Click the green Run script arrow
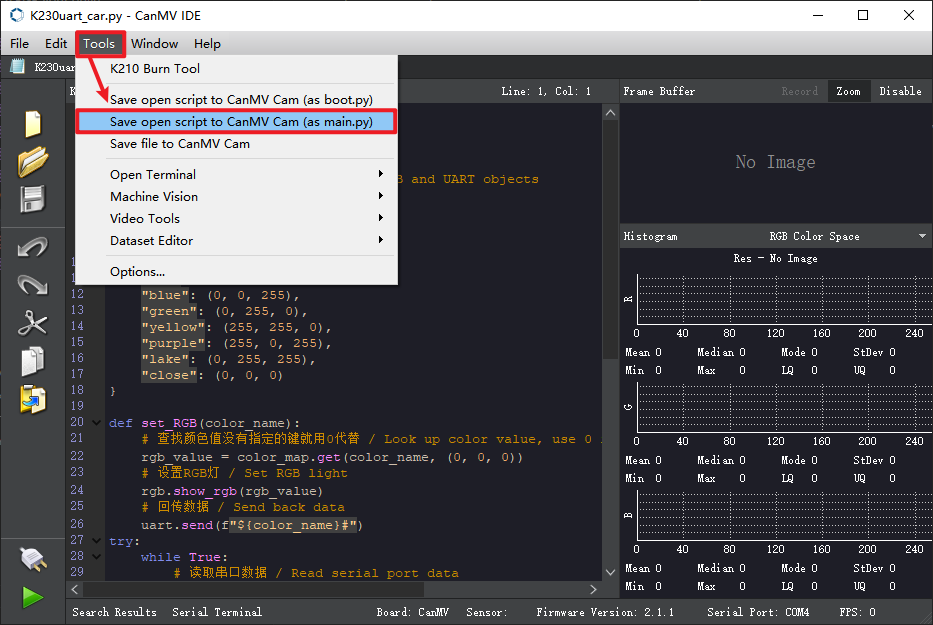 click(x=33, y=597)
